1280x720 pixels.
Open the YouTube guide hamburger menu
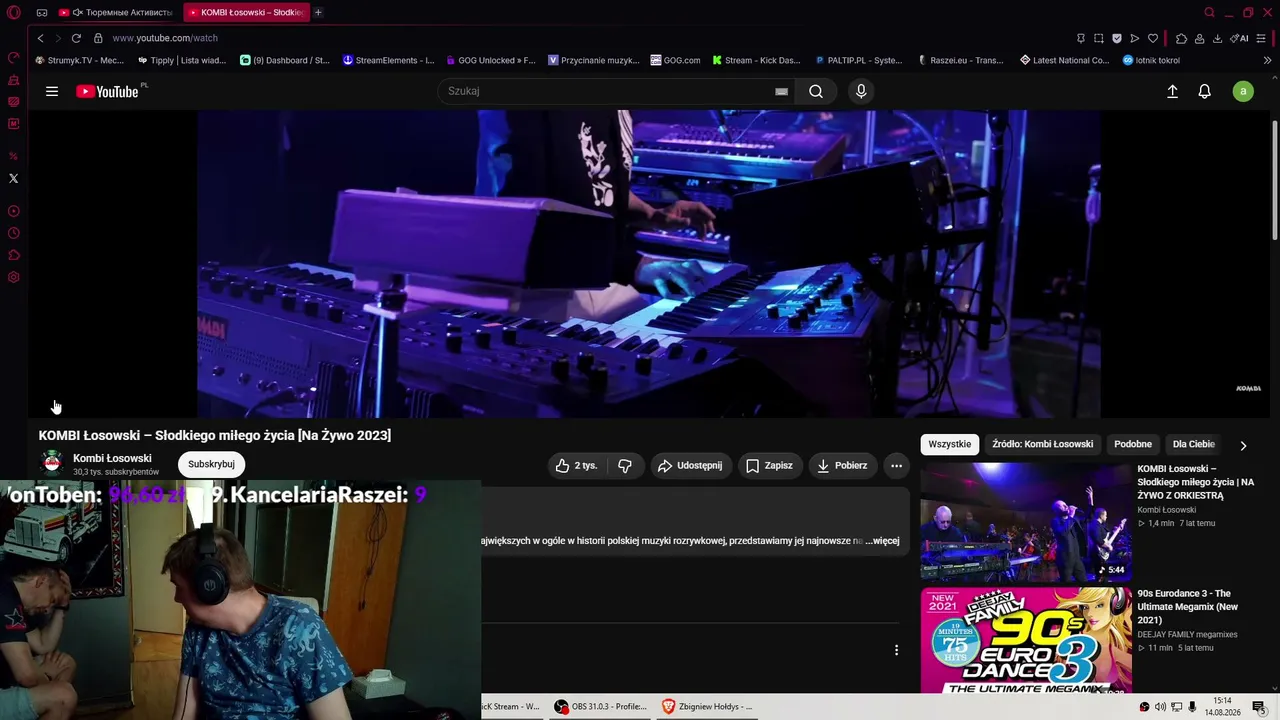(52, 91)
